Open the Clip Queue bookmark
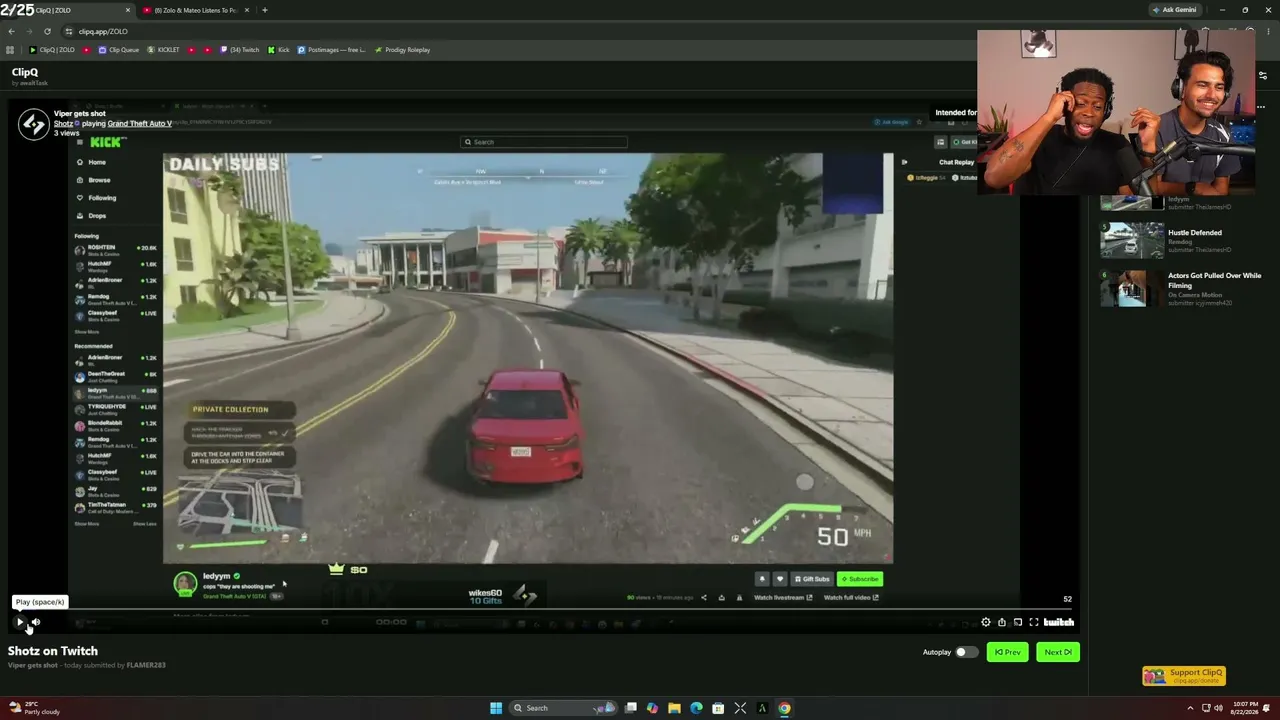Screen dimensions: 1280x720 click(x=119, y=50)
